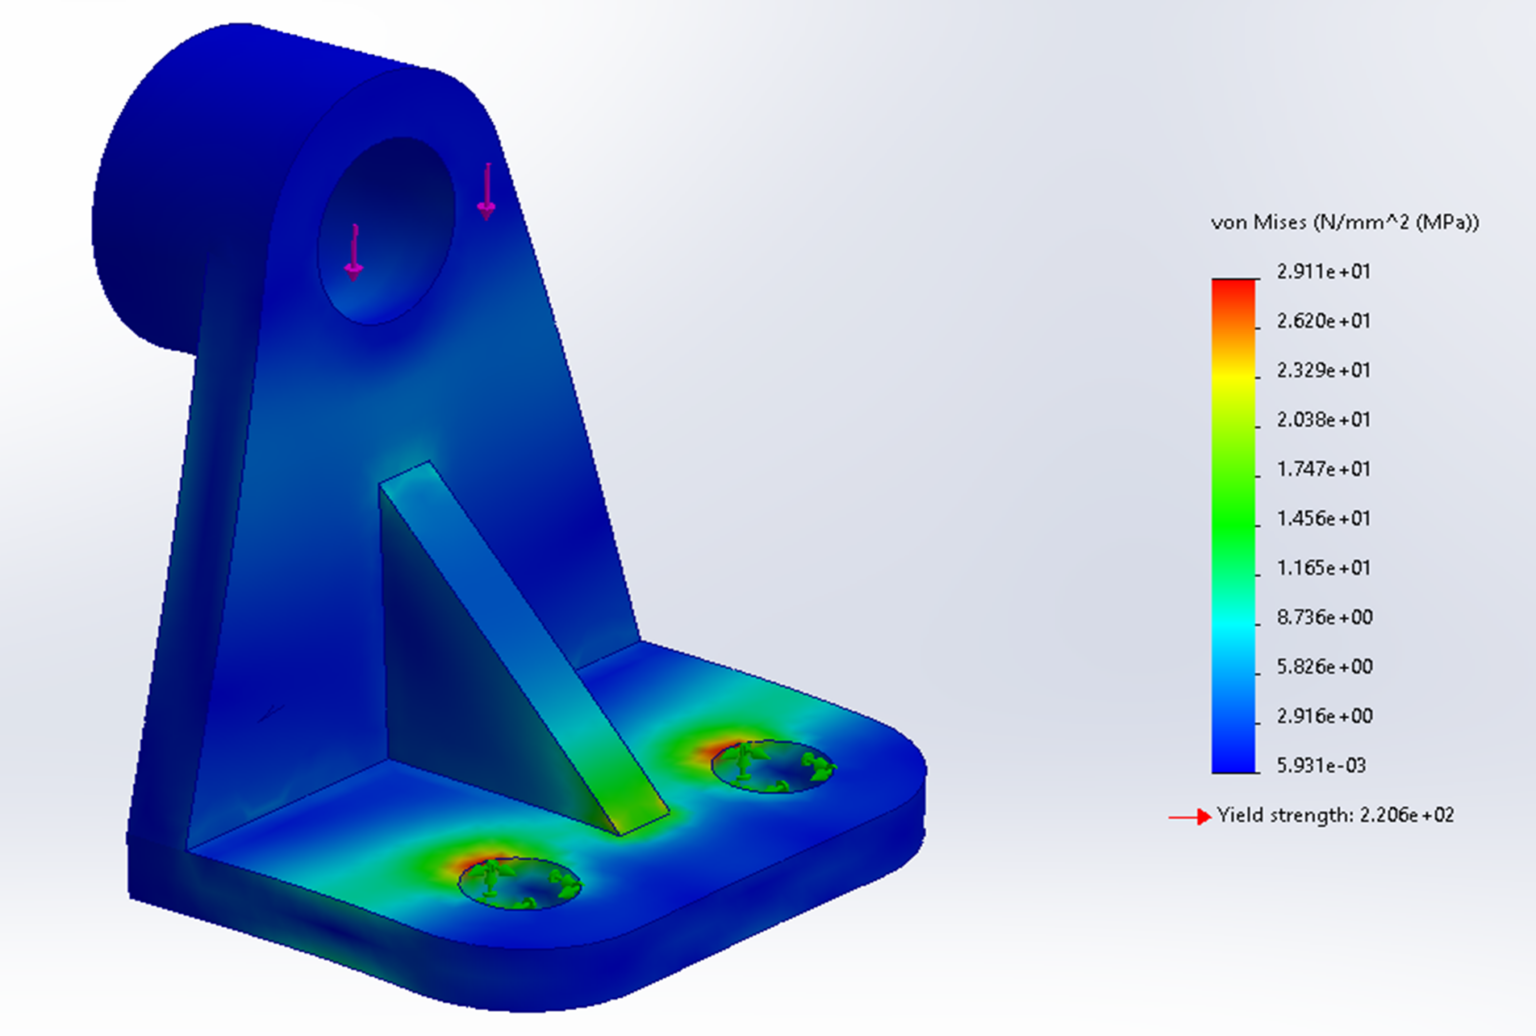Select the left pink force arrow
The image size is (1536, 1036).
click(x=357, y=250)
